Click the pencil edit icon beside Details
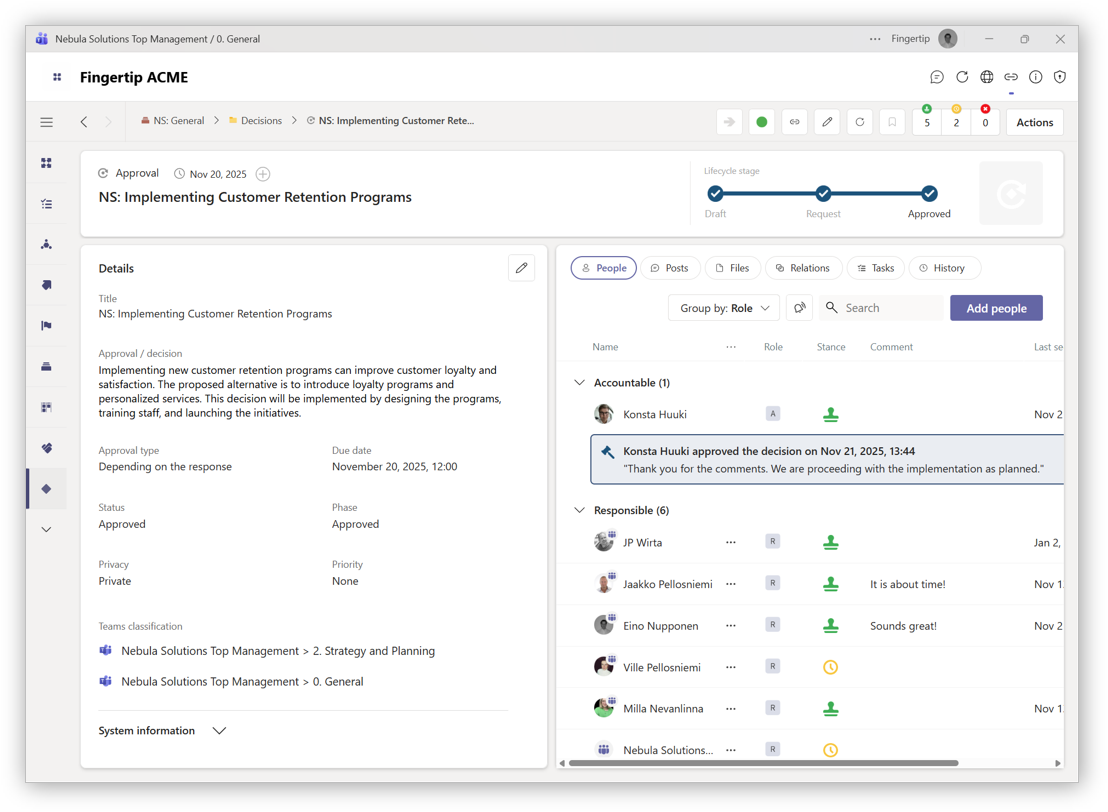Viewport: 1108px width, 812px height. coord(521,268)
